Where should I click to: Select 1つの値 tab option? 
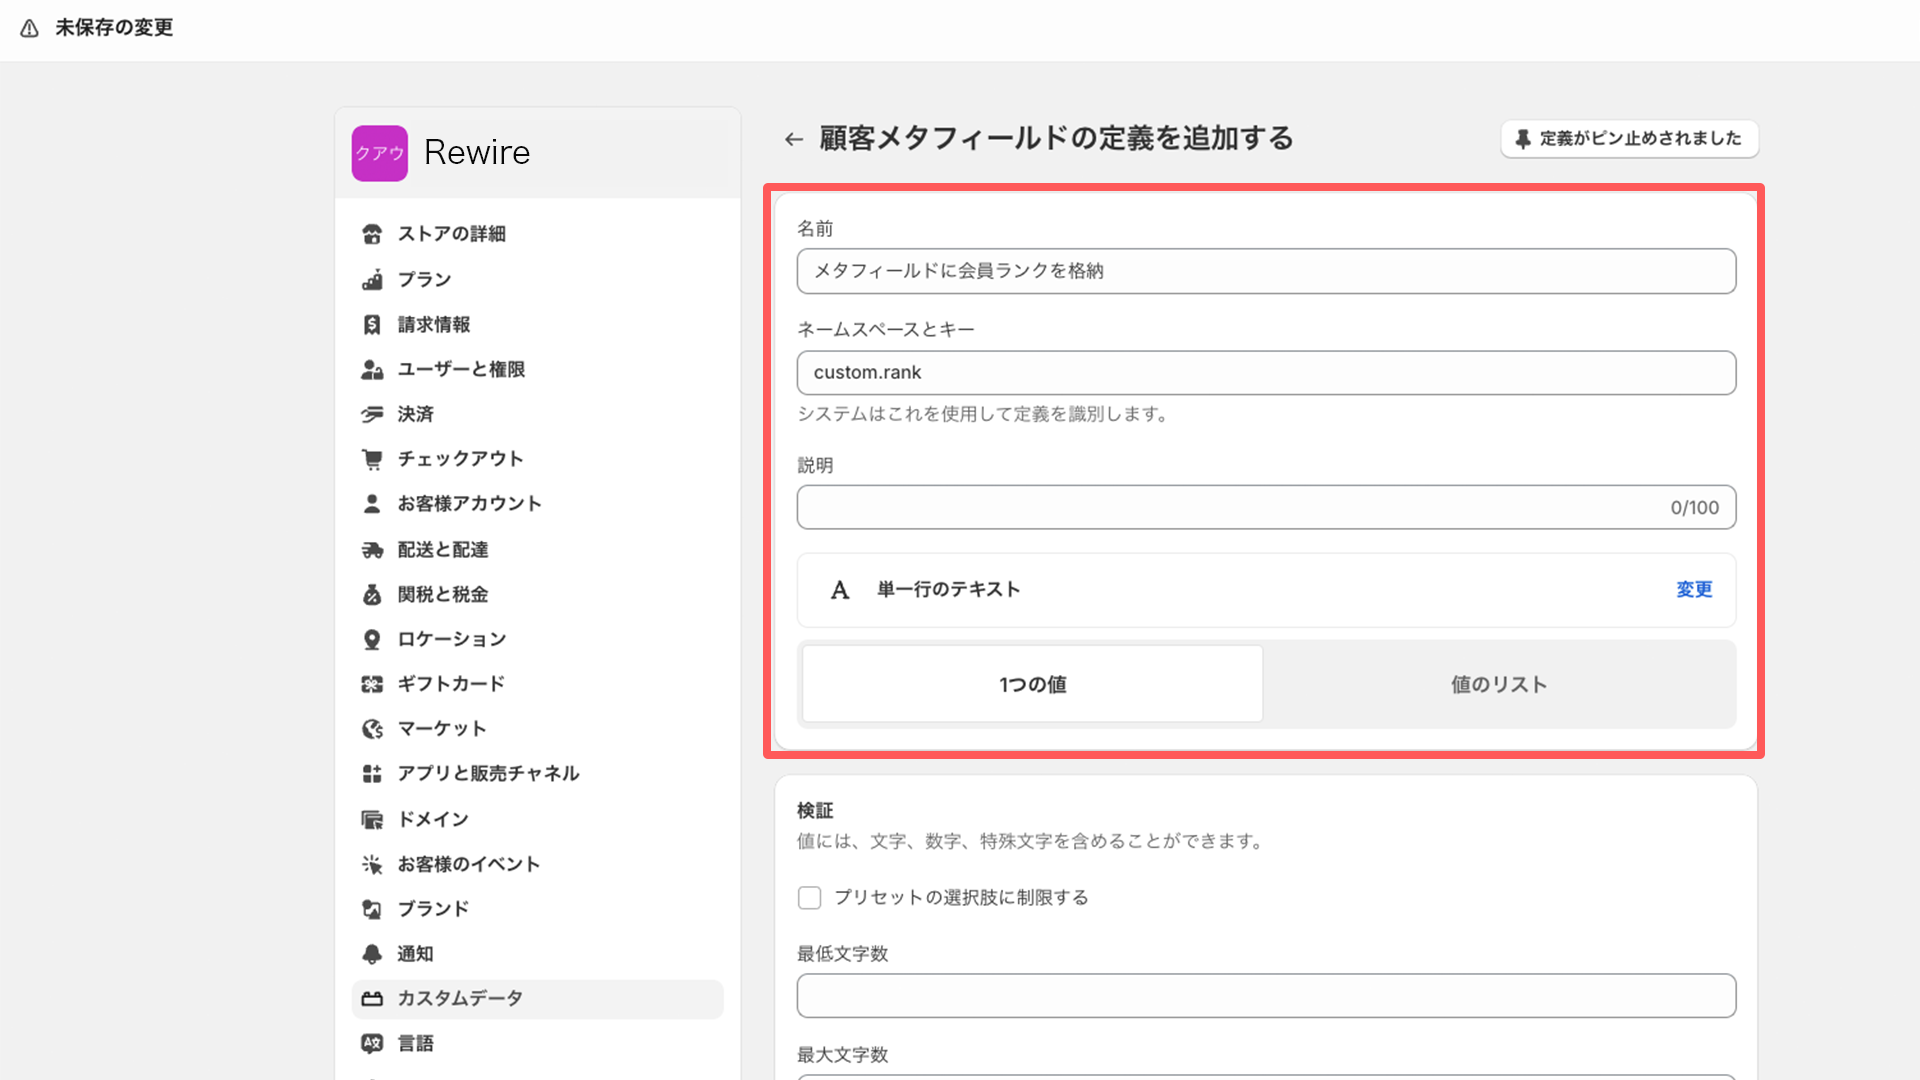[x=1033, y=684]
